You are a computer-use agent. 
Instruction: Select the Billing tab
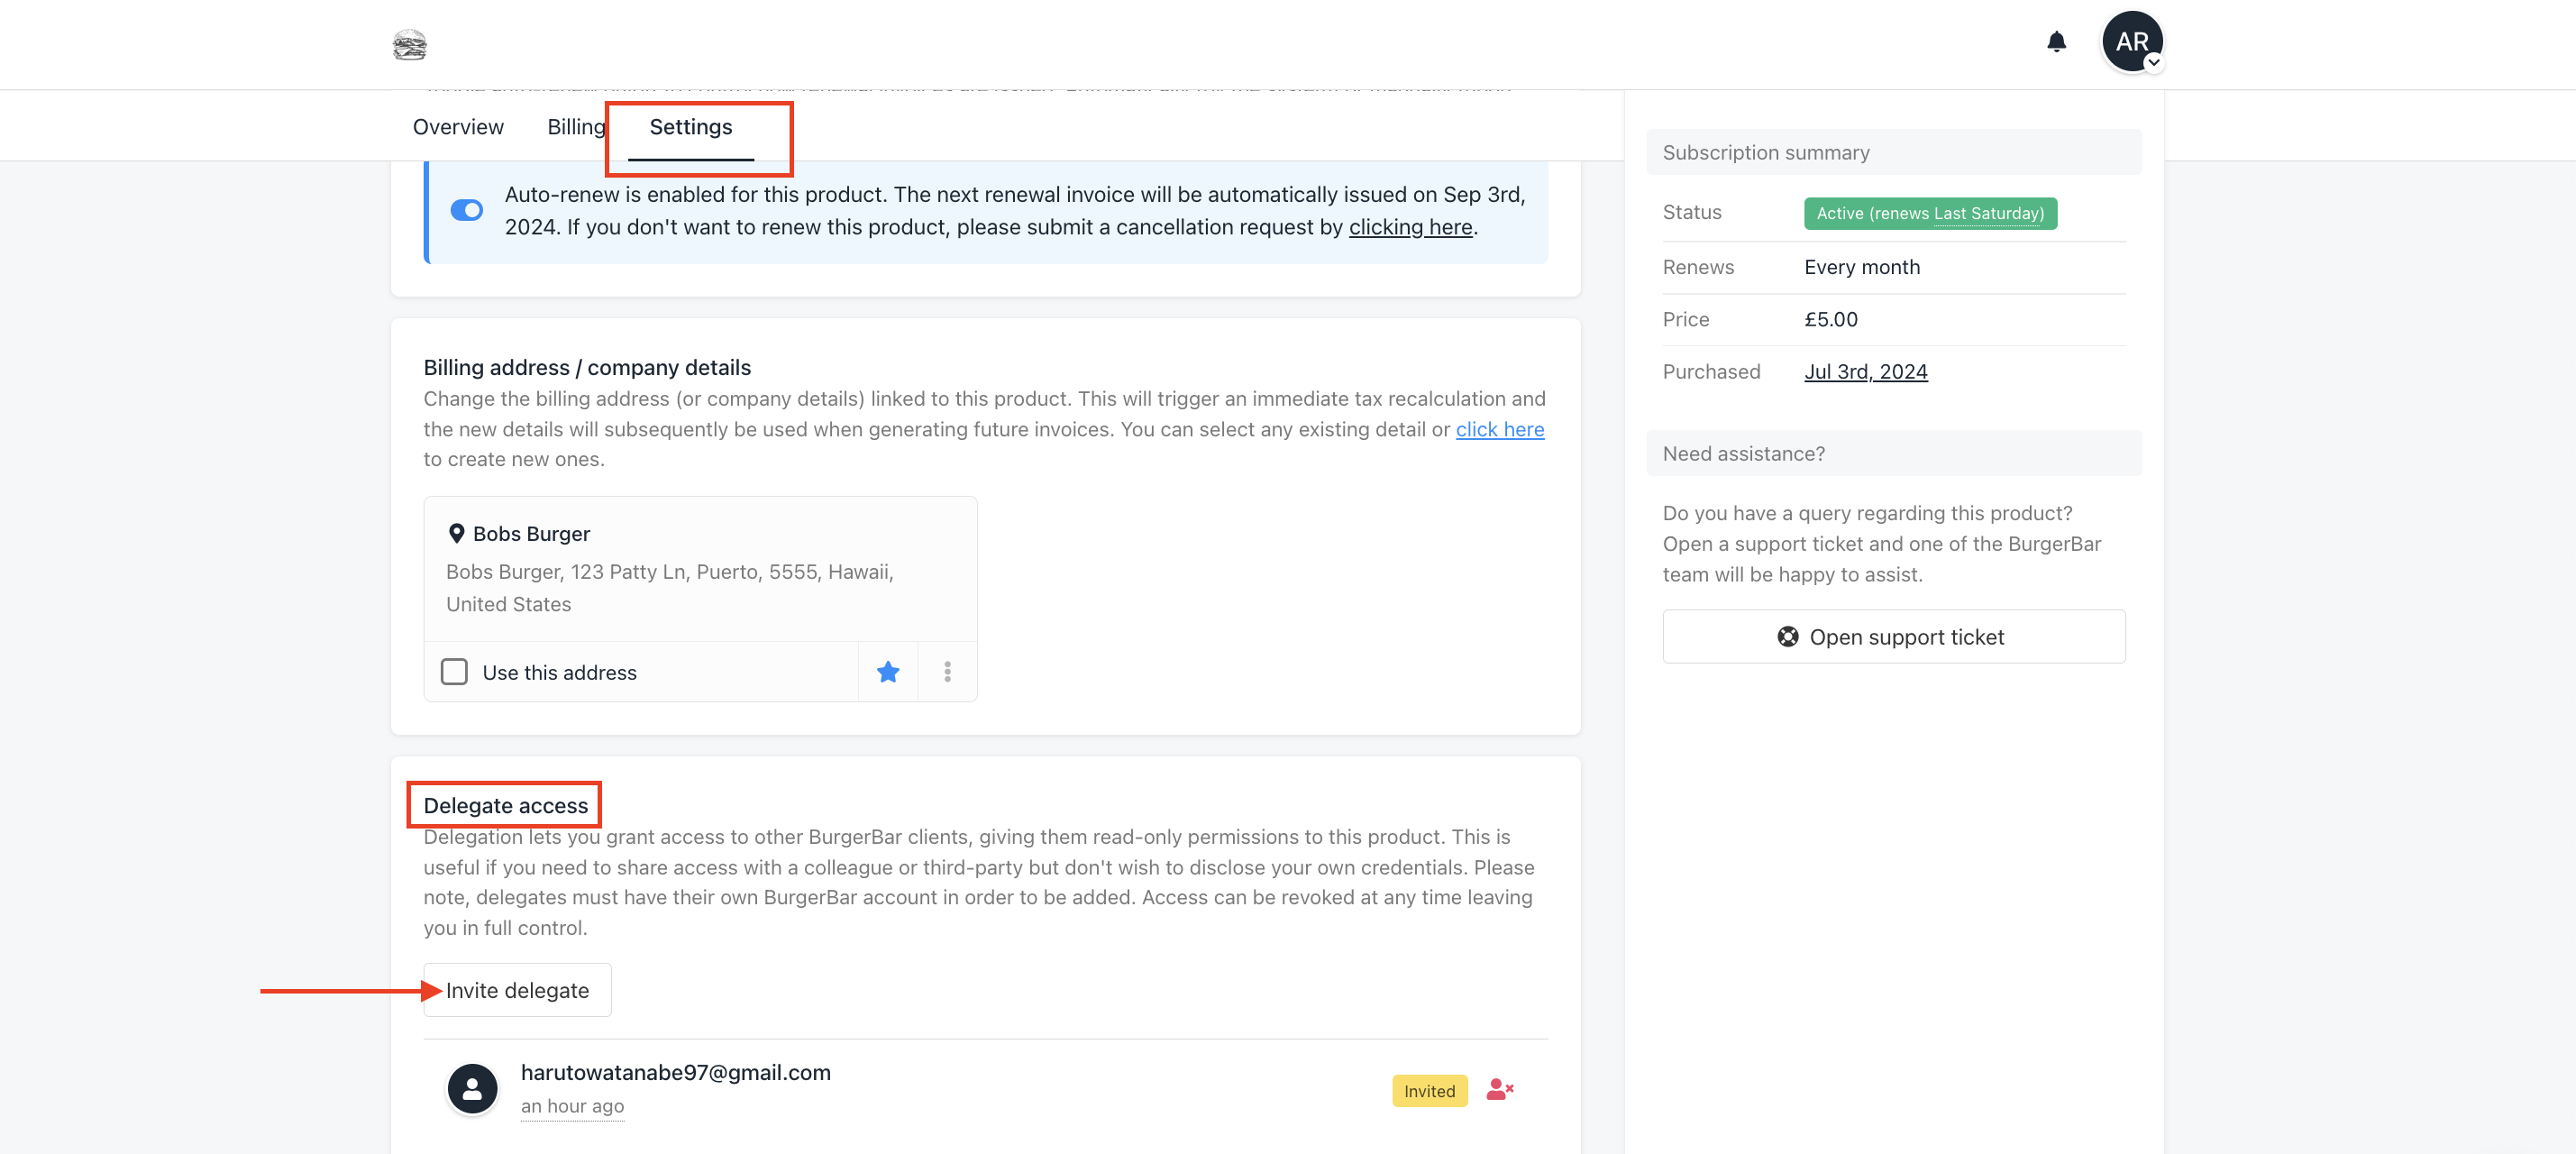(577, 125)
